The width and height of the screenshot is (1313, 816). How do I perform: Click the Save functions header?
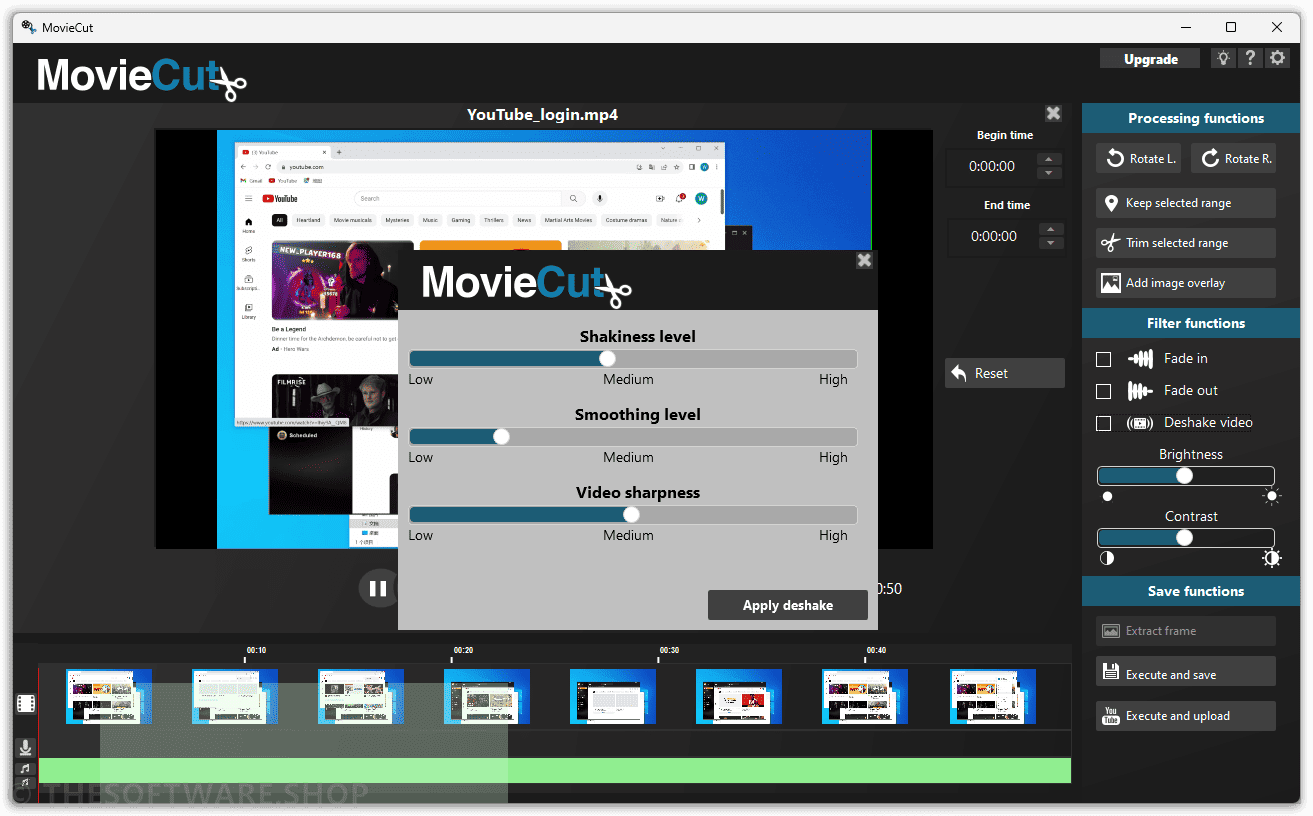(1191, 591)
